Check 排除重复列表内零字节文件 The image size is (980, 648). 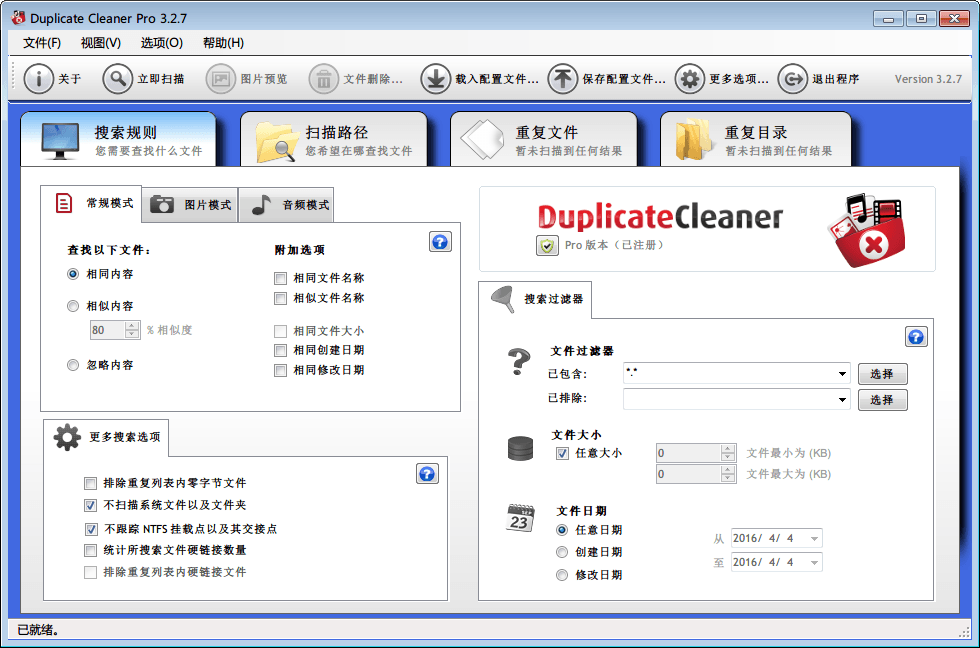pyautogui.click(x=91, y=483)
